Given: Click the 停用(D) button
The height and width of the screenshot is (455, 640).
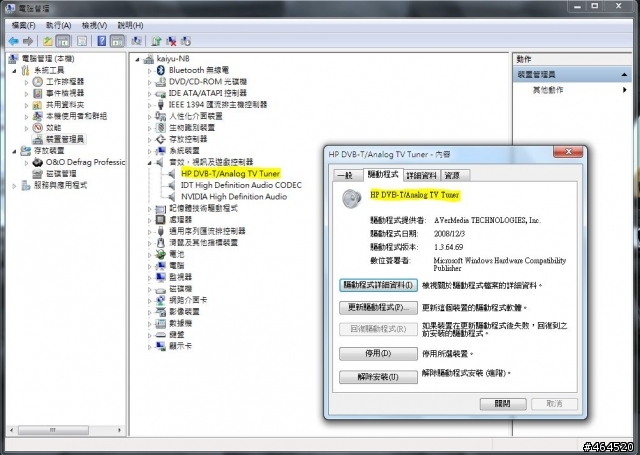Looking at the screenshot, I should tap(378, 353).
